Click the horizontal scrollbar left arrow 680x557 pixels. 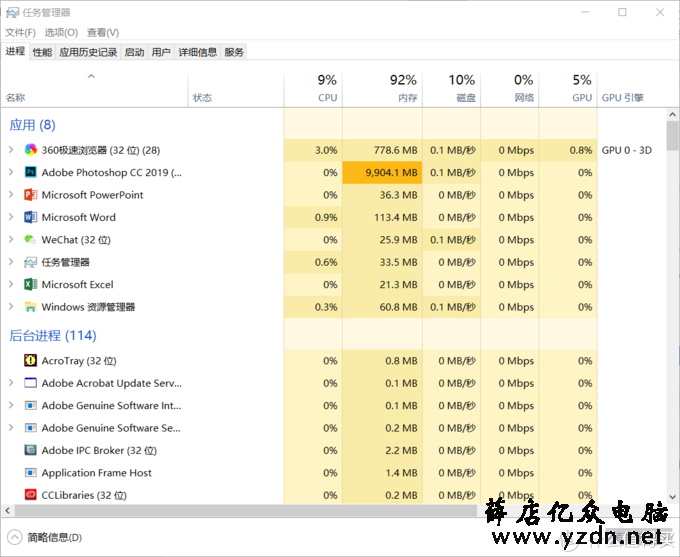pyautogui.click(x=7, y=511)
